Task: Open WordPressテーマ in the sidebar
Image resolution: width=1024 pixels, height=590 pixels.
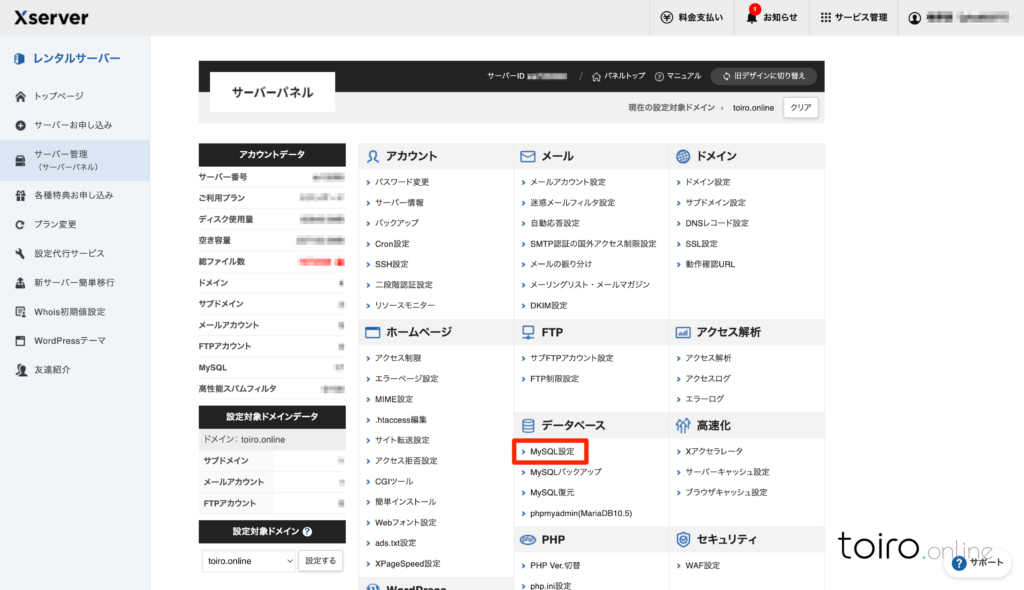Action: (x=69, y=340)
